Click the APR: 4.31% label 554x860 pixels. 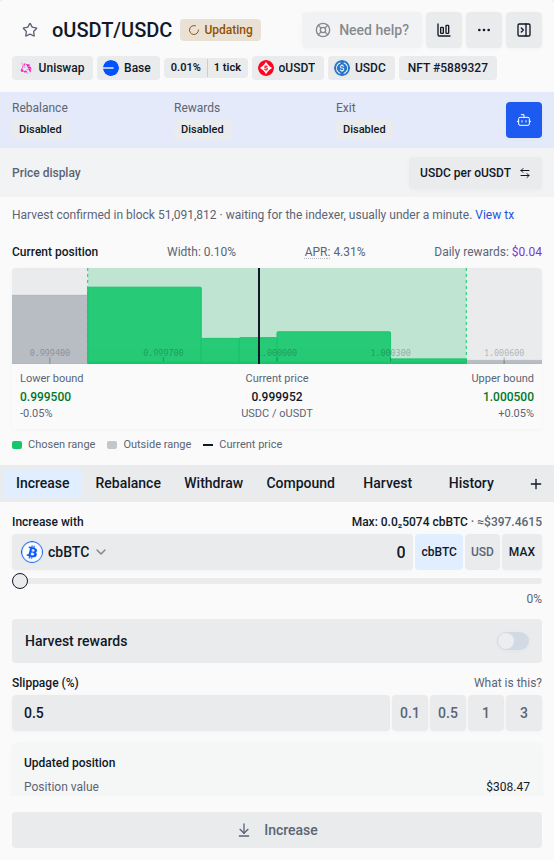(335, 252)
